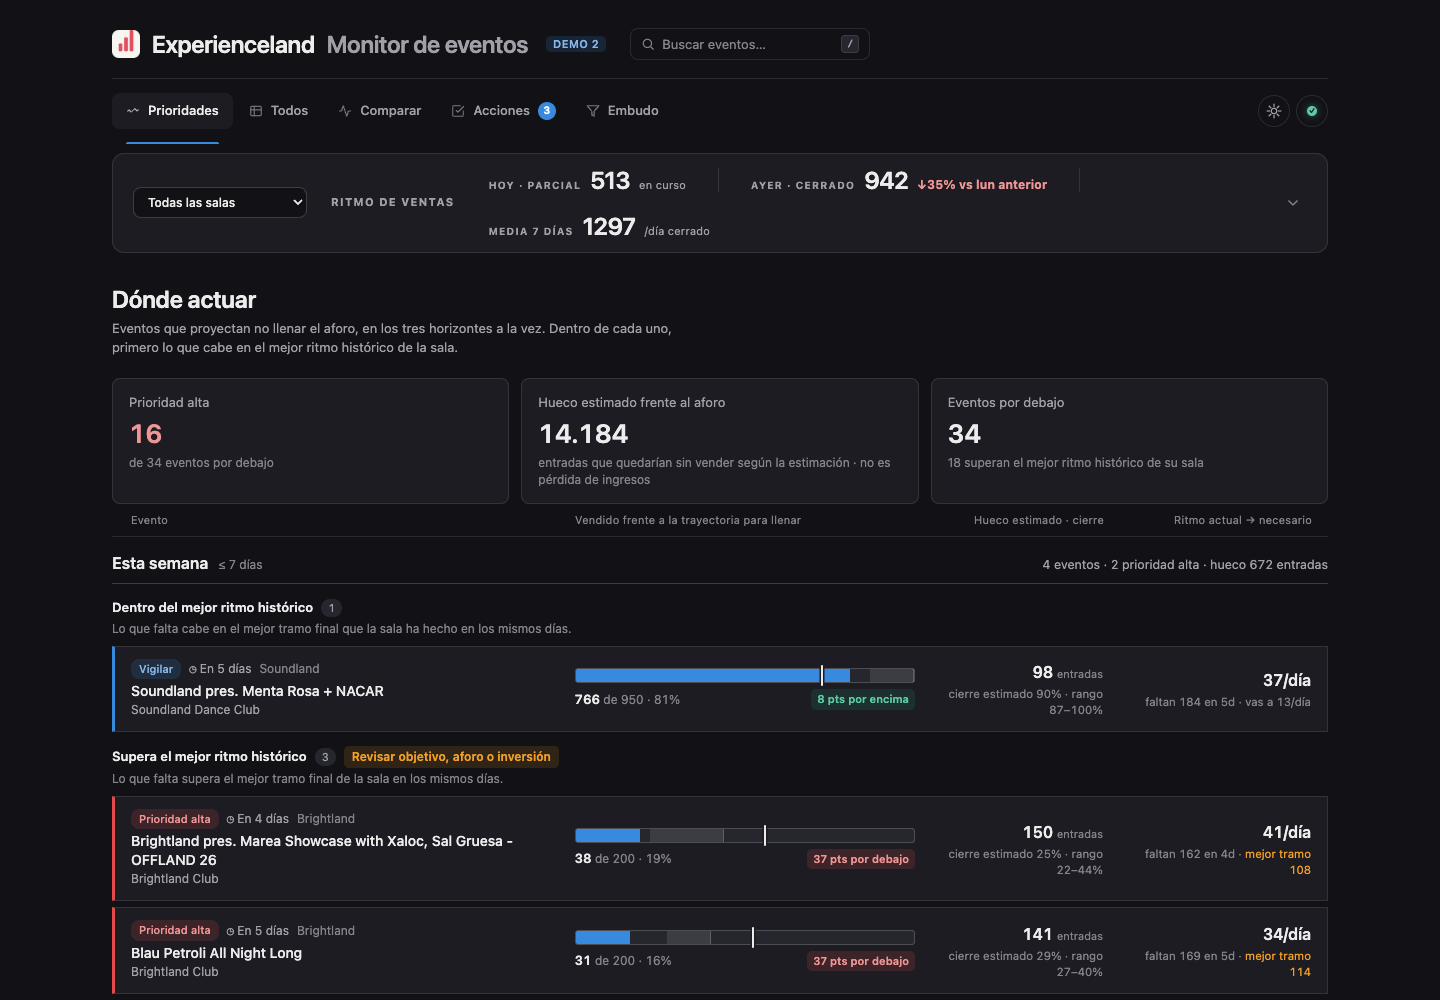This screenshot has width=1440, height=1000.
Task: Click the Supera el mejor ritmo histórico heading
Action: pos(209,757)
